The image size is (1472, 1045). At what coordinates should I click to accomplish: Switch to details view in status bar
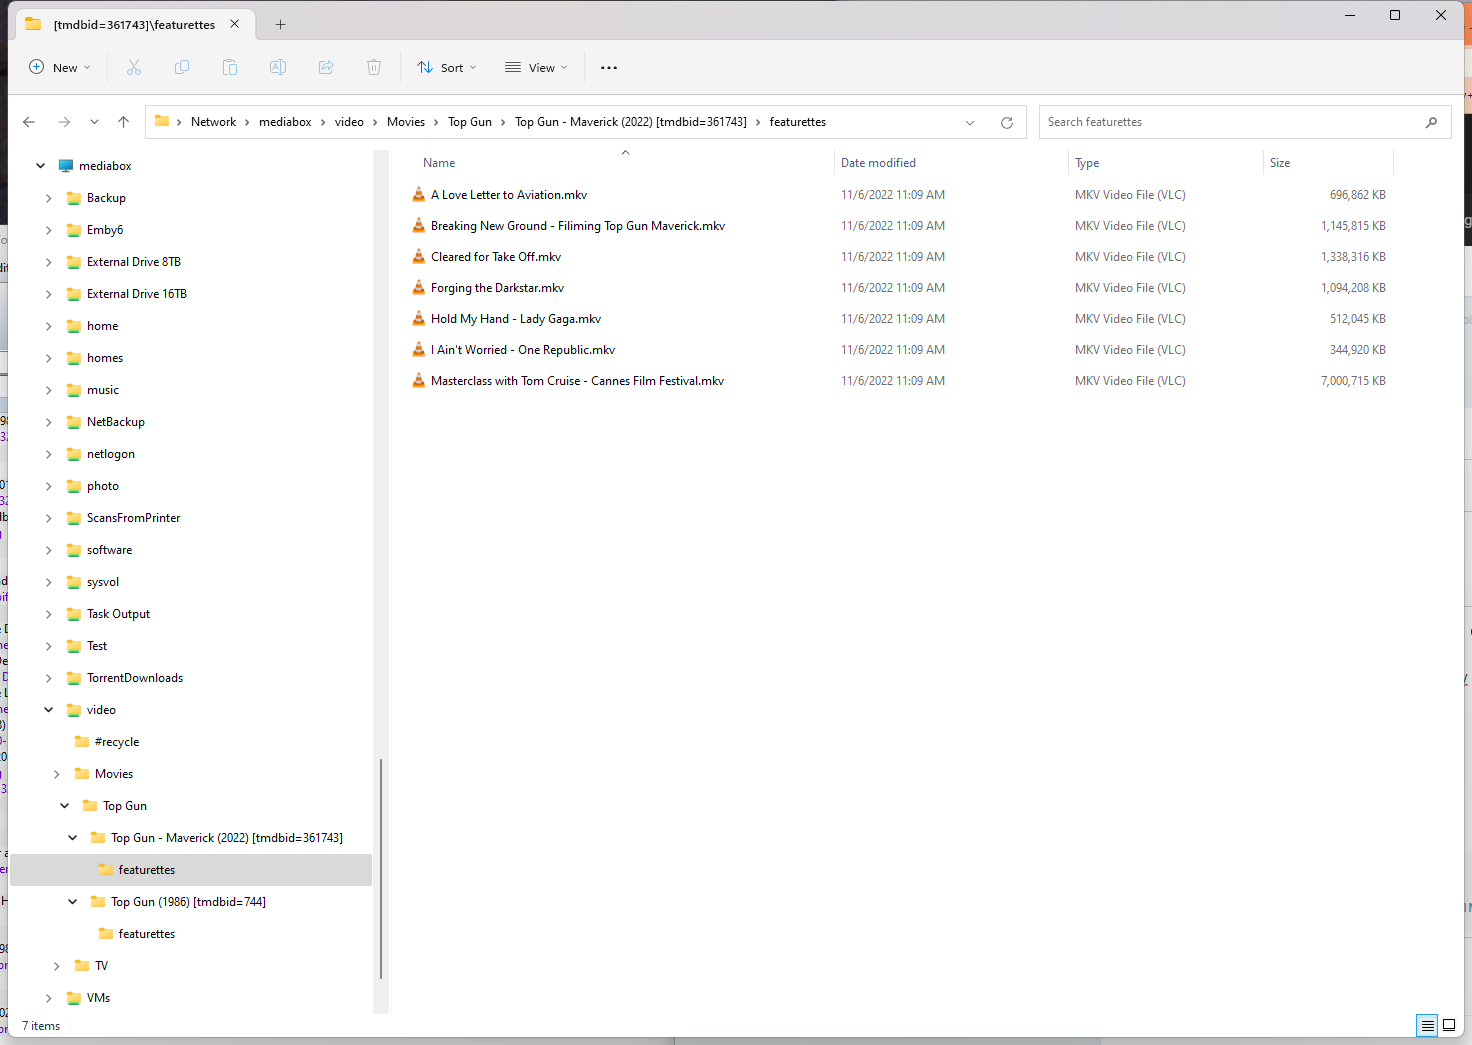1427,1025
